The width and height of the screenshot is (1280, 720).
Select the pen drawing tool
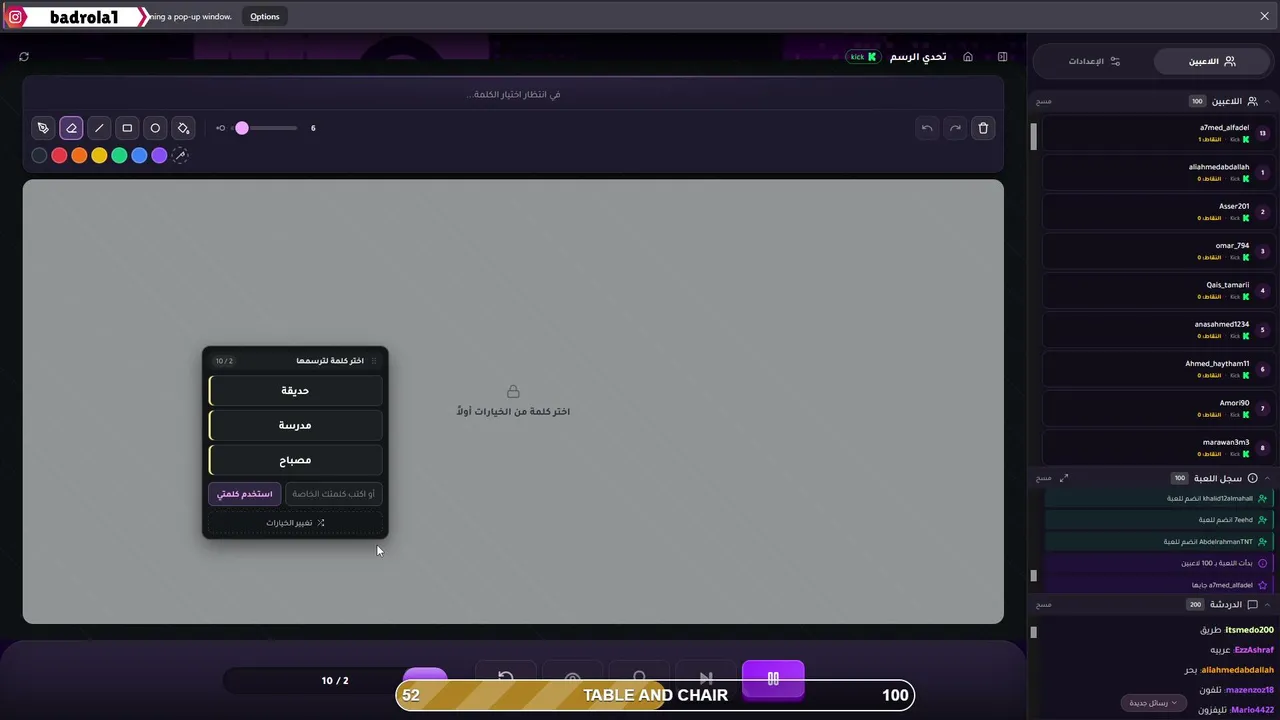point(43,128)
